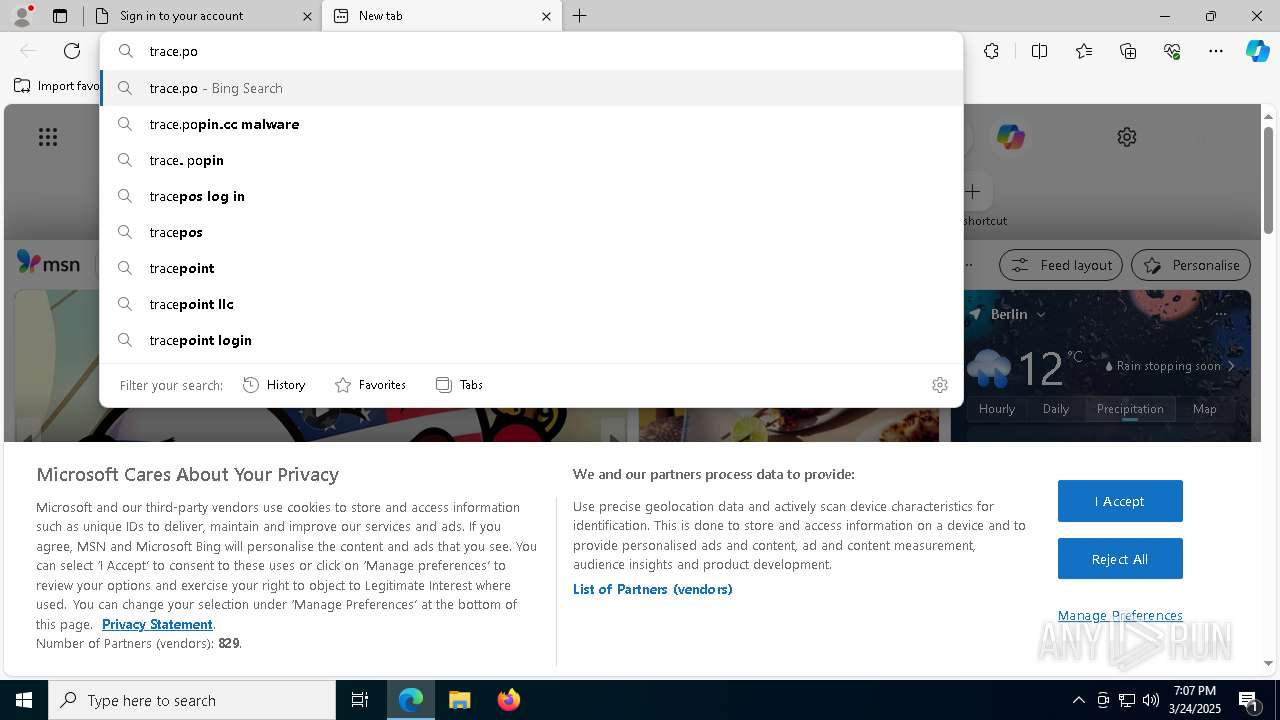The image size is (1280, 720).
Task: Choose the 'tracepos' suggestion
Action: (531, 232)
